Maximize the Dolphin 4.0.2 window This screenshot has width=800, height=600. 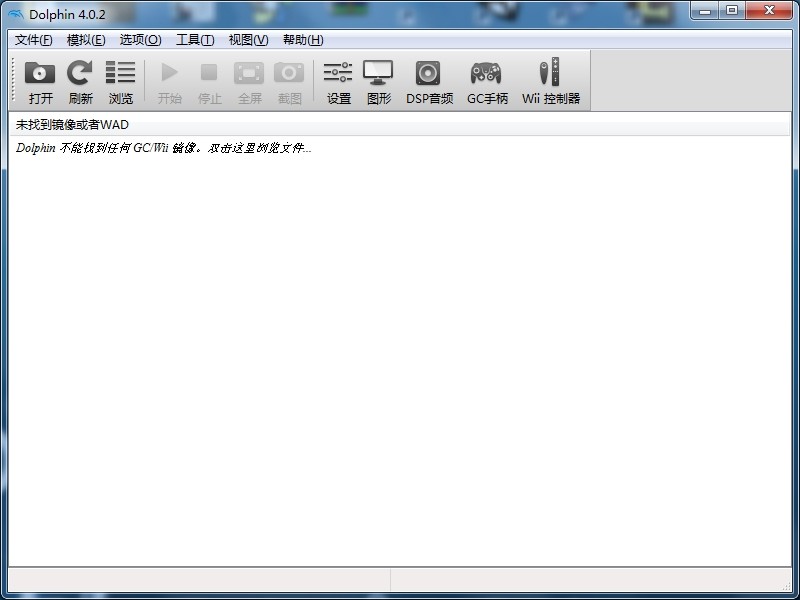pyautogui.click(x=732, y=10)
